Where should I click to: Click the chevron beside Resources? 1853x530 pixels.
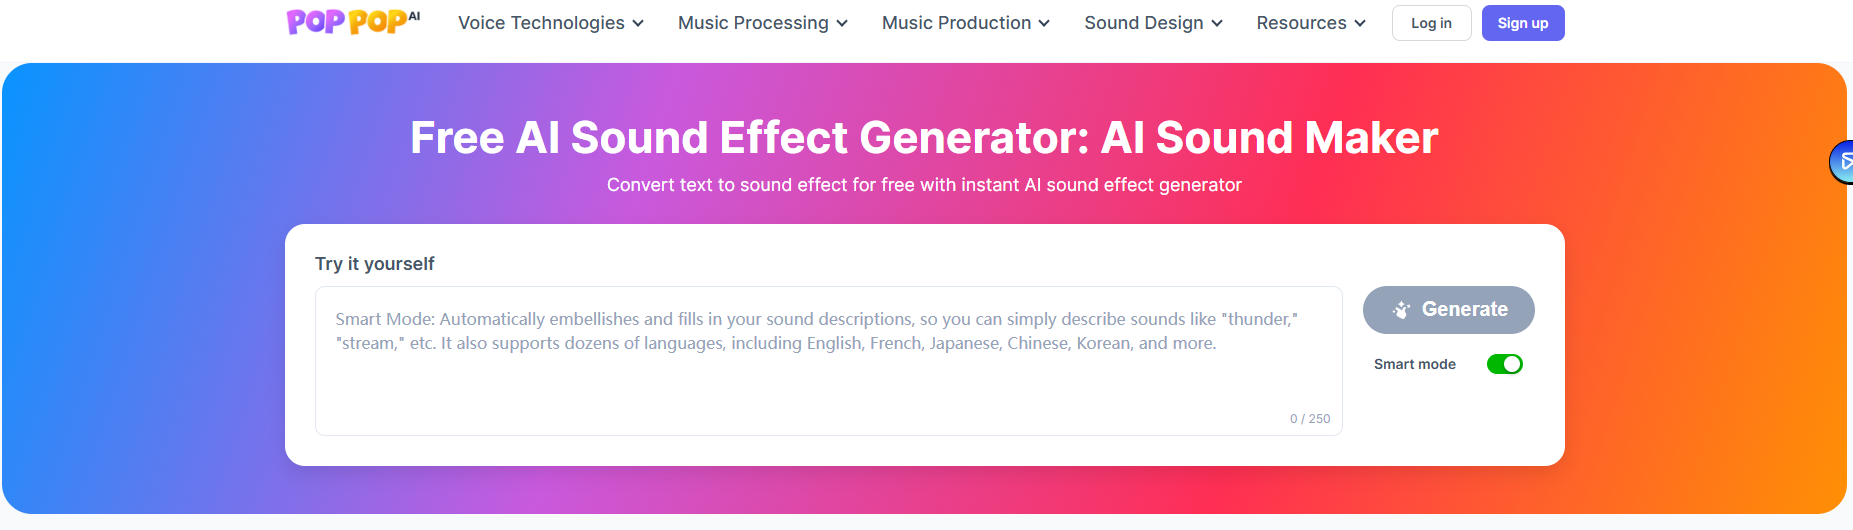tap(1360, 23)
